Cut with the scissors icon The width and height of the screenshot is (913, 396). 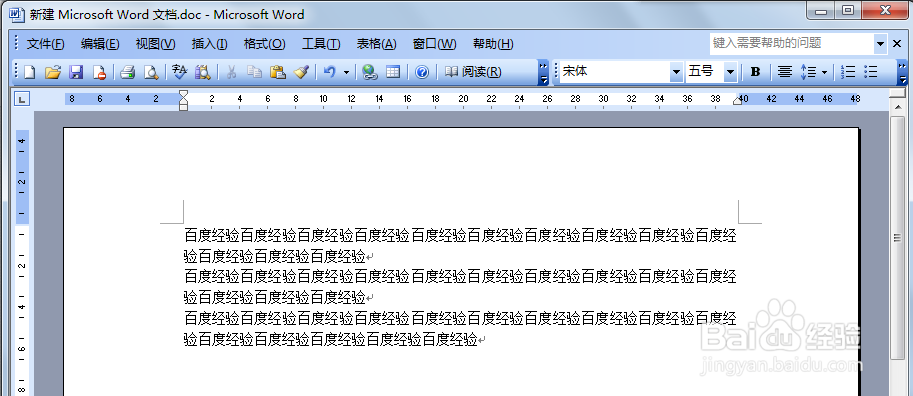pos(231,72)
